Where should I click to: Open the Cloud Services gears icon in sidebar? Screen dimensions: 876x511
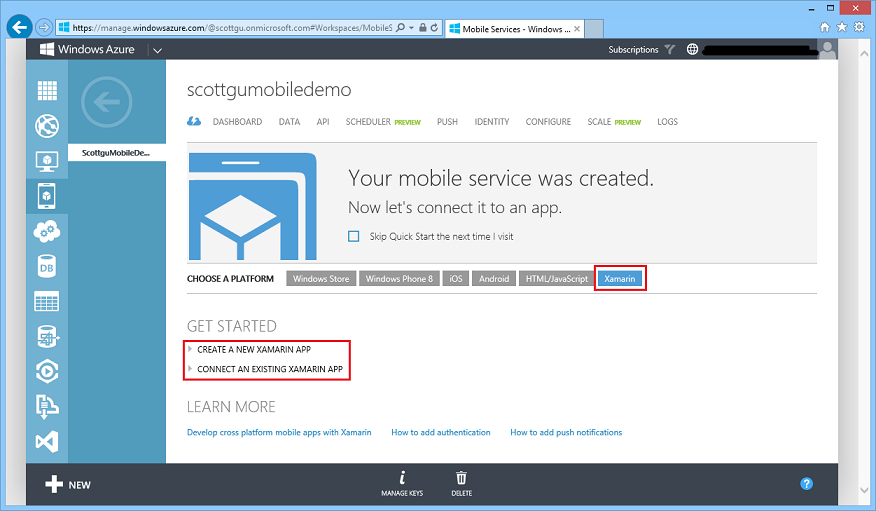(x=47, y=231)
